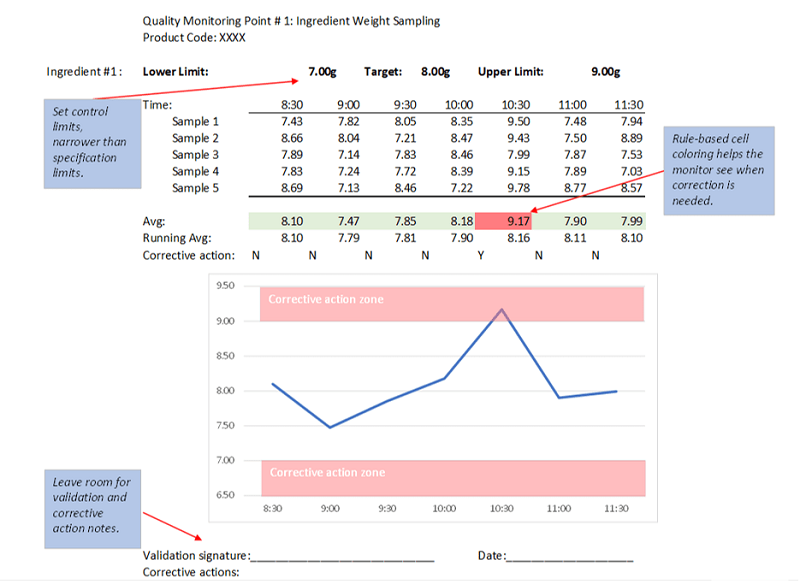Image resolution: width=800 pixels, height=584 pixels.
Task: Click the sample value 9.50
Action: [x=518, y=121]
